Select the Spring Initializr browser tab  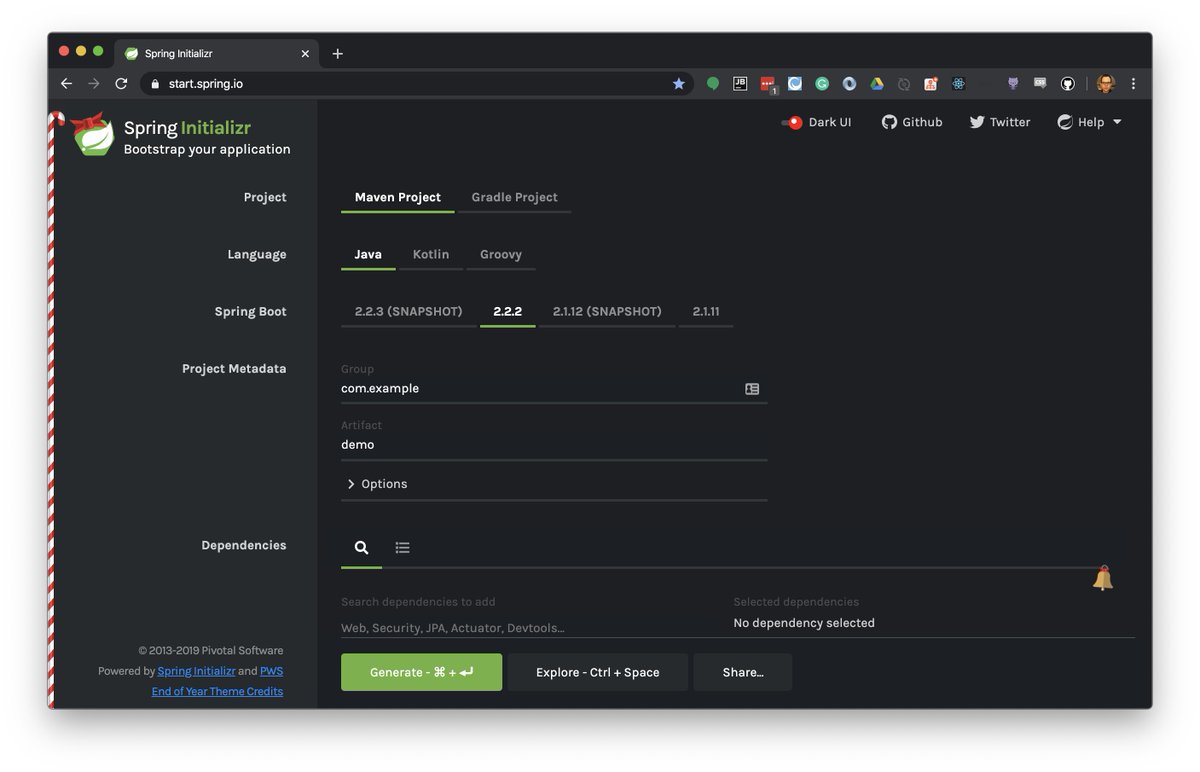point(217,54)
